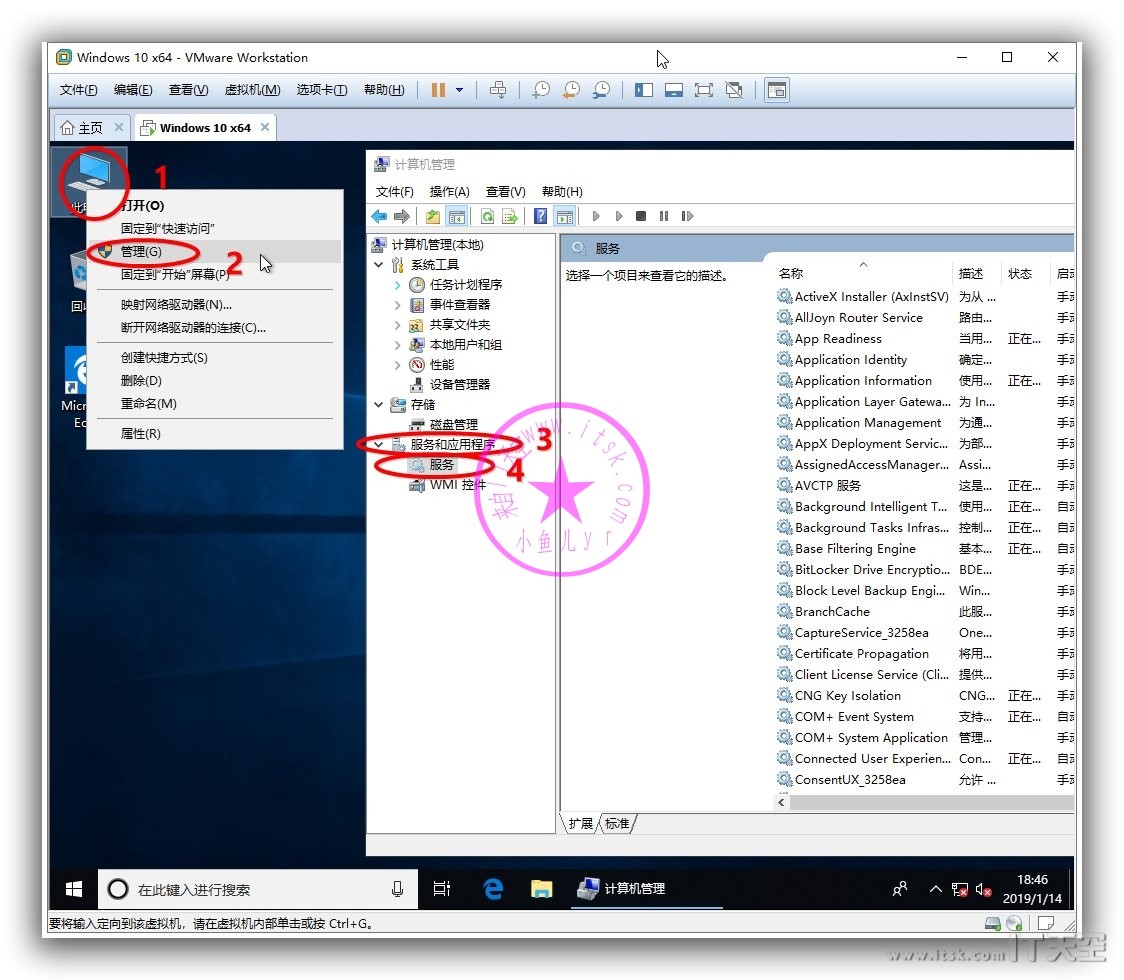Expand the 性能 node

click(x=397, y=365)
